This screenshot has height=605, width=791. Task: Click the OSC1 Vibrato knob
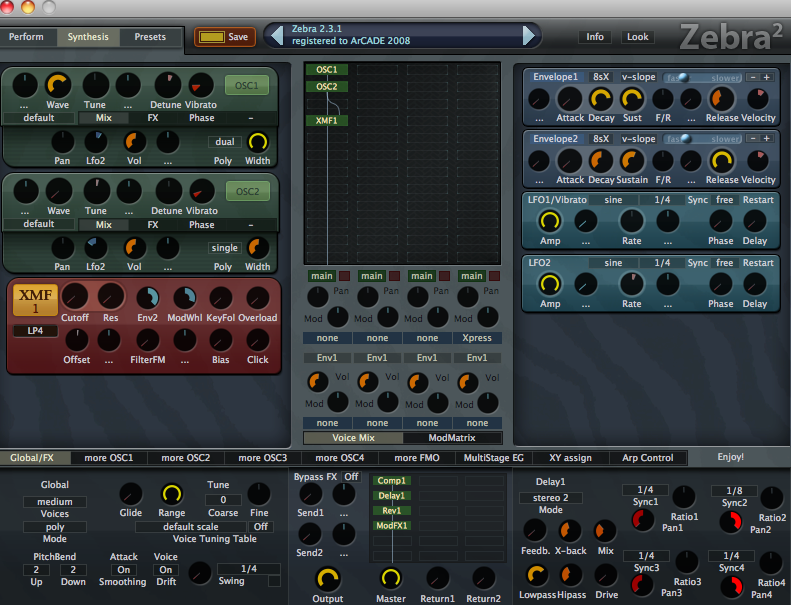(201, 85)
